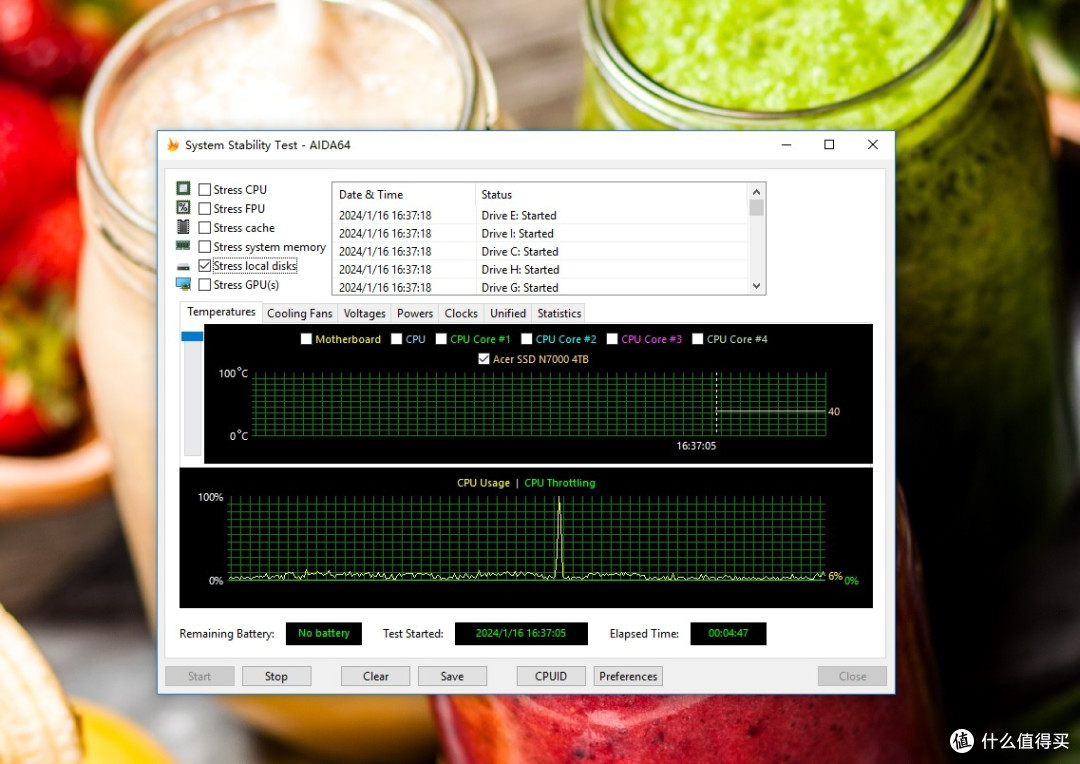The height and width of the screenshot is (764, 1080).
Task: Click the Status column header
Action: point(612,195)
